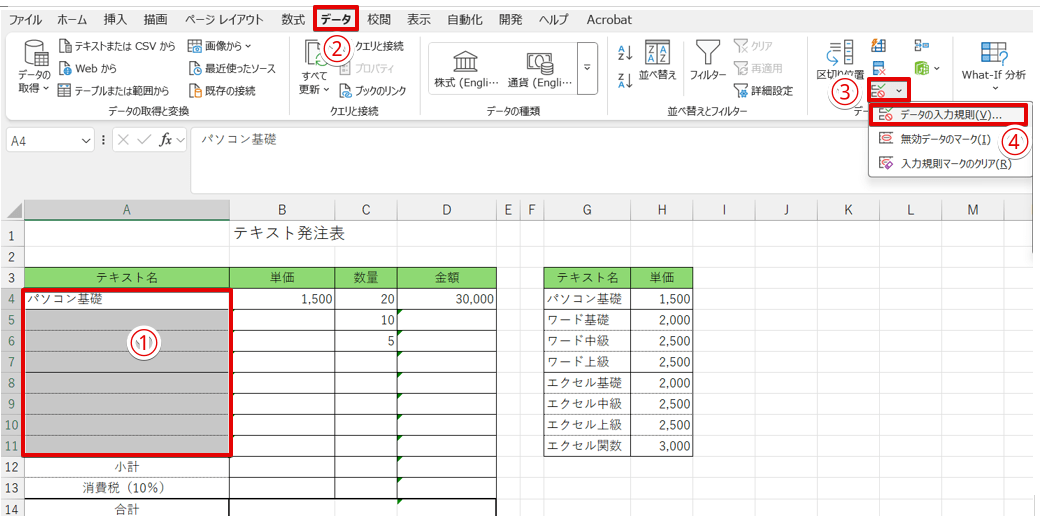Click the data model manage icon
The width and height of the screenshot is (1040, 516).
[921, 68]
